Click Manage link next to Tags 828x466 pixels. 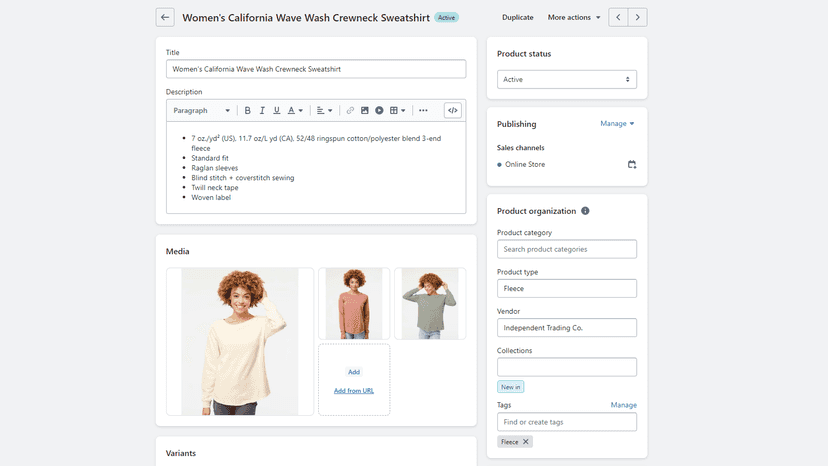click(x=624, y=405)
